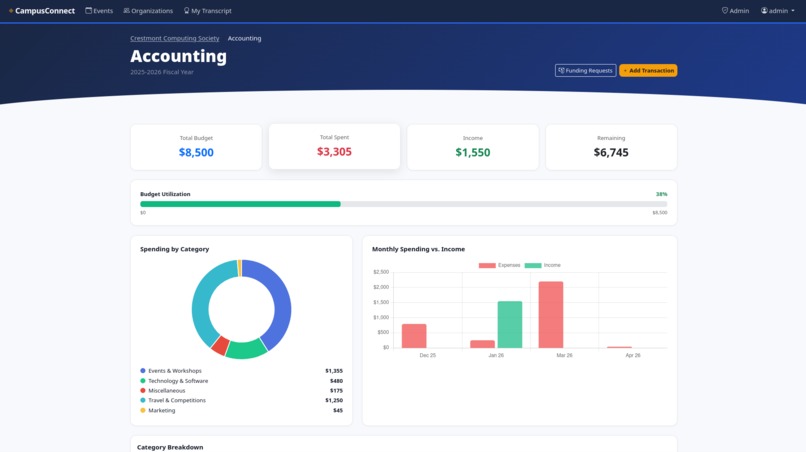Click the 2025-2026 Fiscal Year subtitle
This screenshot has height=452, width=806.
162,72
